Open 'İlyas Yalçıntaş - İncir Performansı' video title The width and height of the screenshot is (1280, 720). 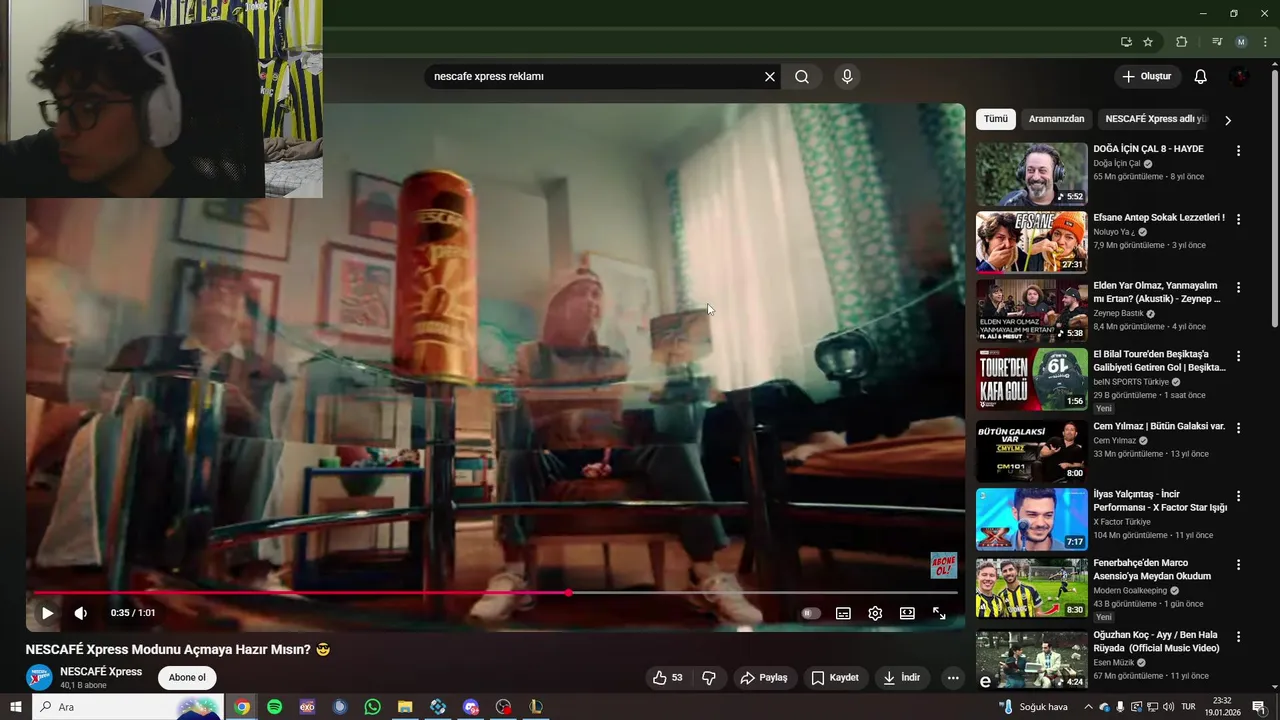1160,501
